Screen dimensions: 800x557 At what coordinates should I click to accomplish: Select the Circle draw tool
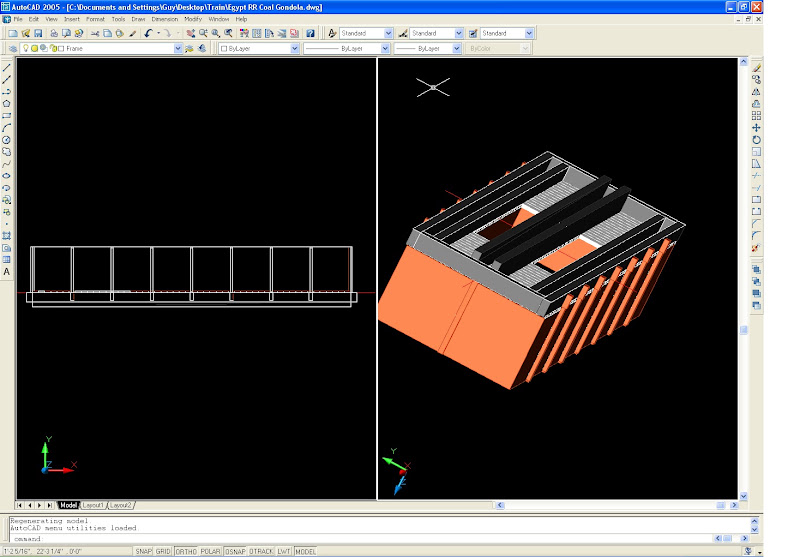click(7, 140)
